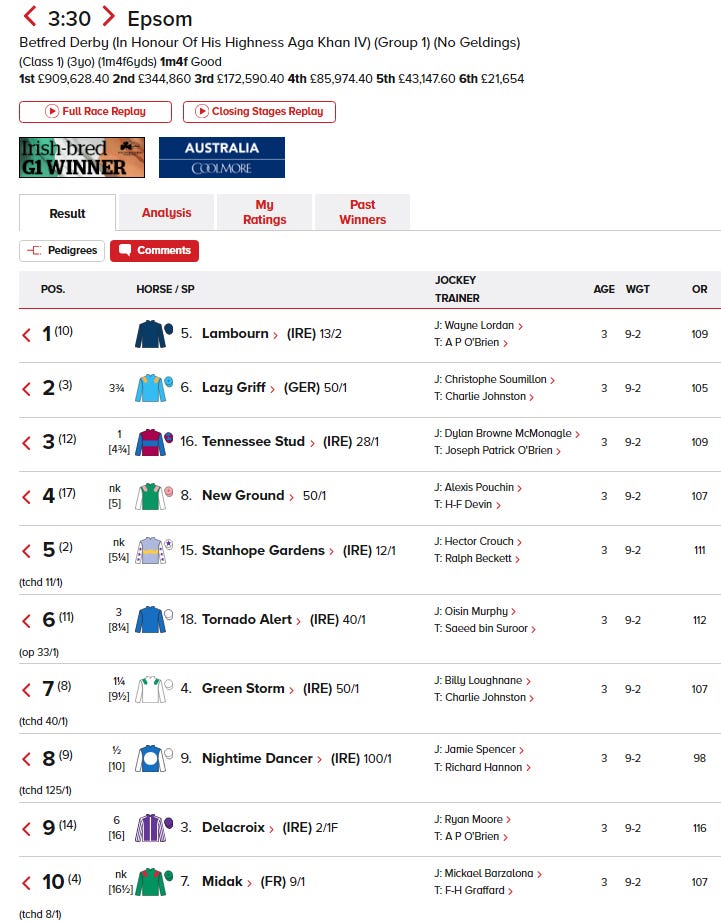
Task: Click Nightime Dancer's blue disc silks icon
Action: tap(154, 758)
